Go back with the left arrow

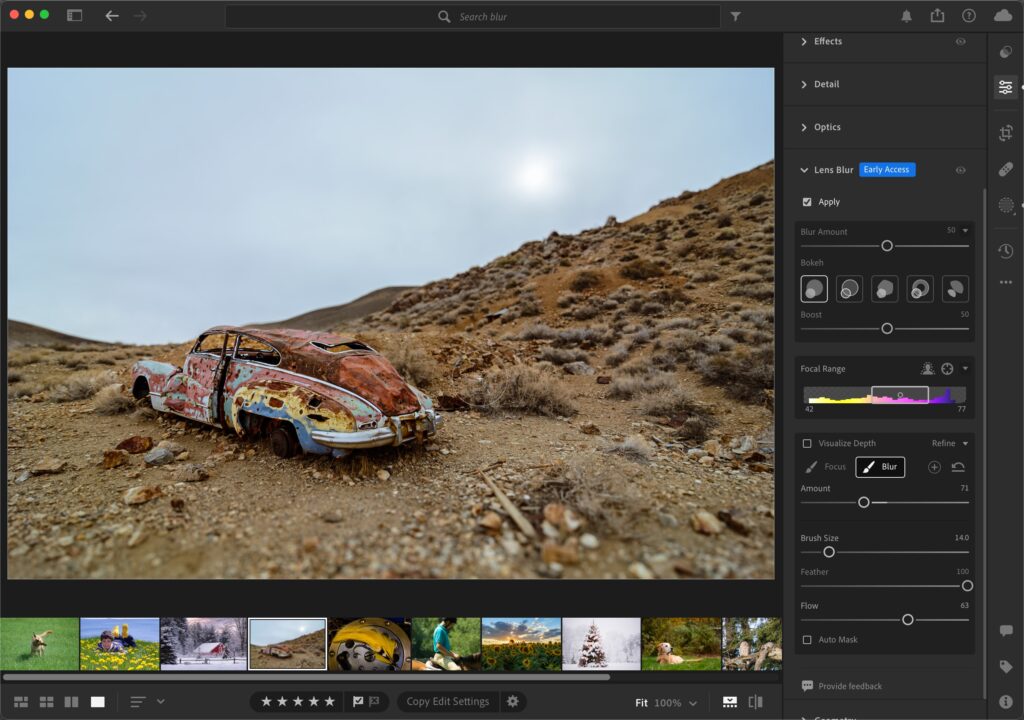[x=112, y=16]
